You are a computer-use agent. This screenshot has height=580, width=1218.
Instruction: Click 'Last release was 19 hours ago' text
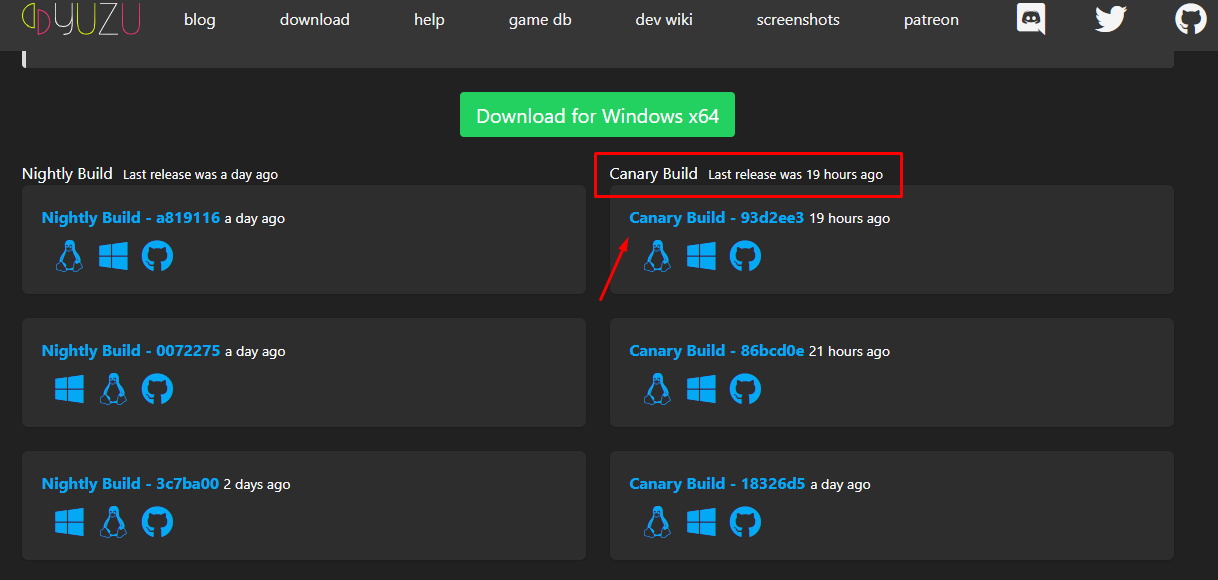point(796,175)
